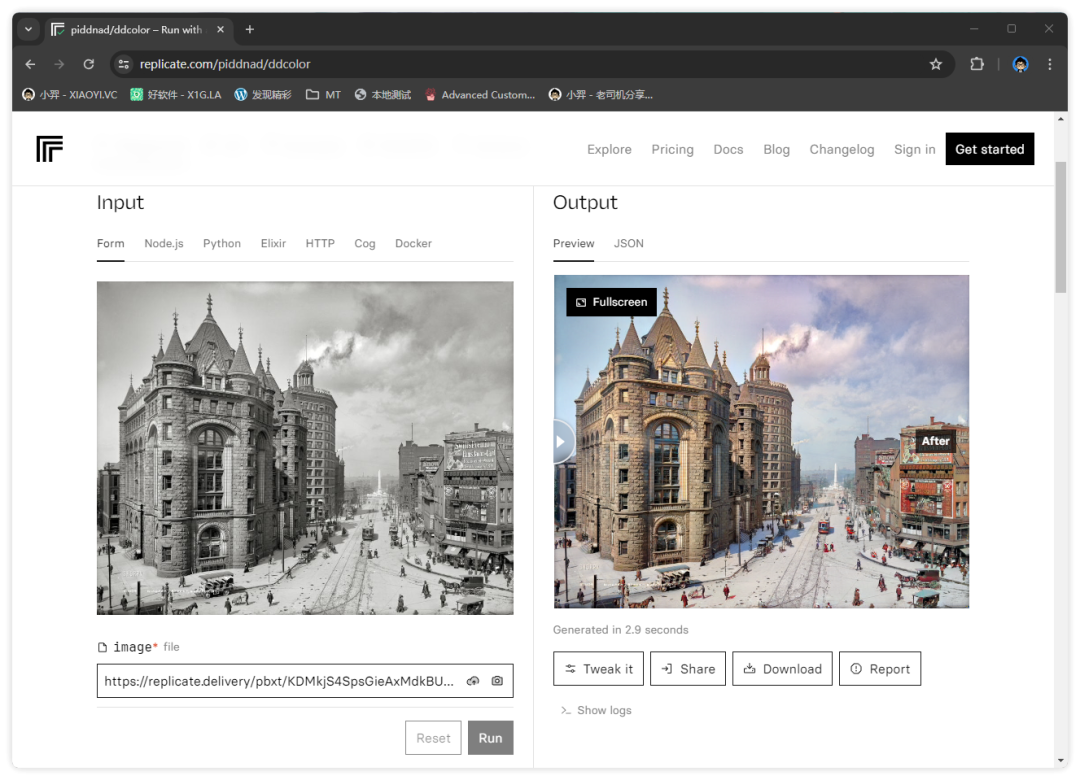Open the browser extensions puzzle icon
The width and height of the screenshot is (1080, 780).
coord(977,64)
